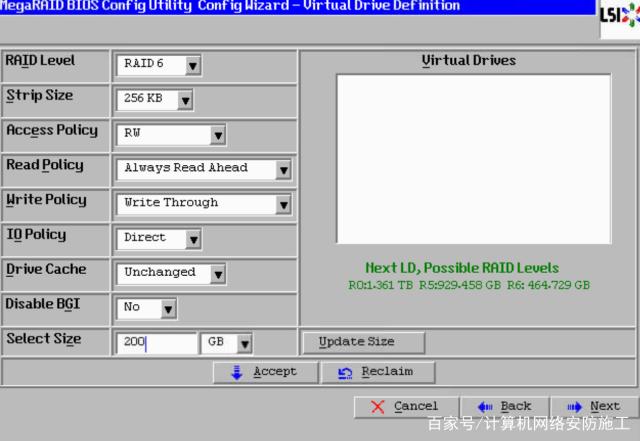Viewport: 640px width, 441px height.
Task: Open the IO Policy dropdown
Action: coord(159,239)
